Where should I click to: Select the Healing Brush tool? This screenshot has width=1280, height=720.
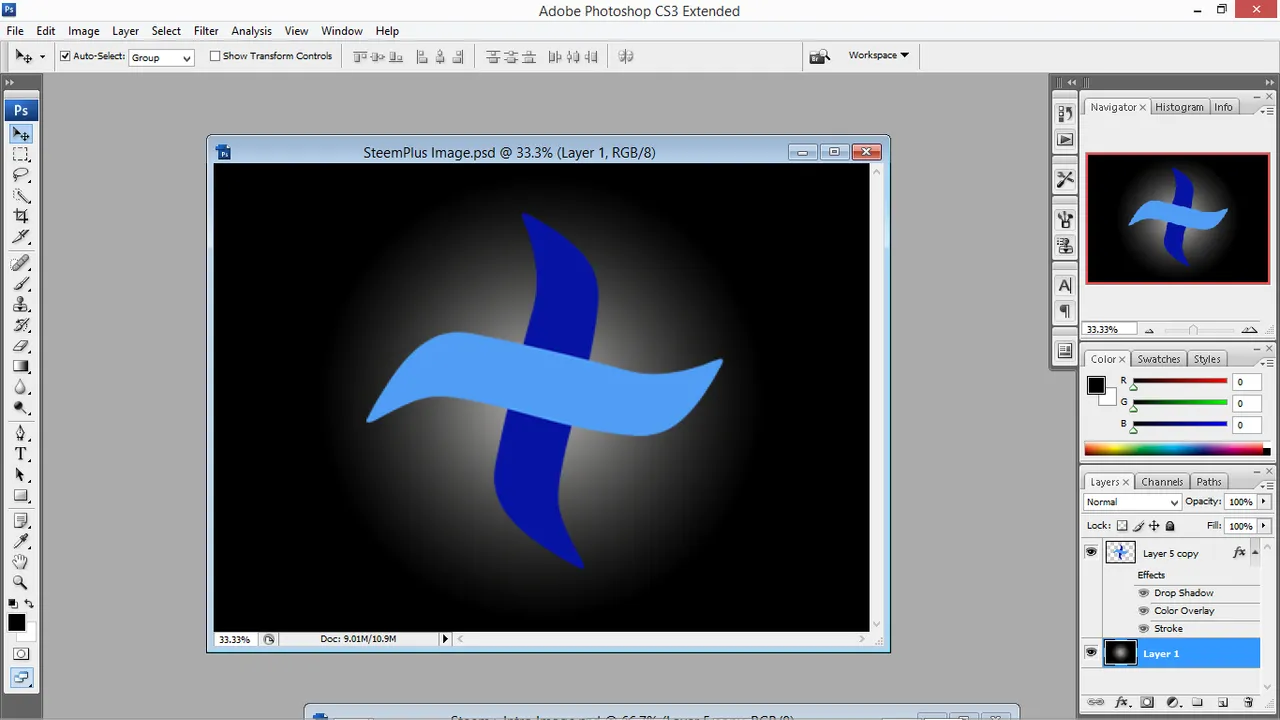pos(21,263)
